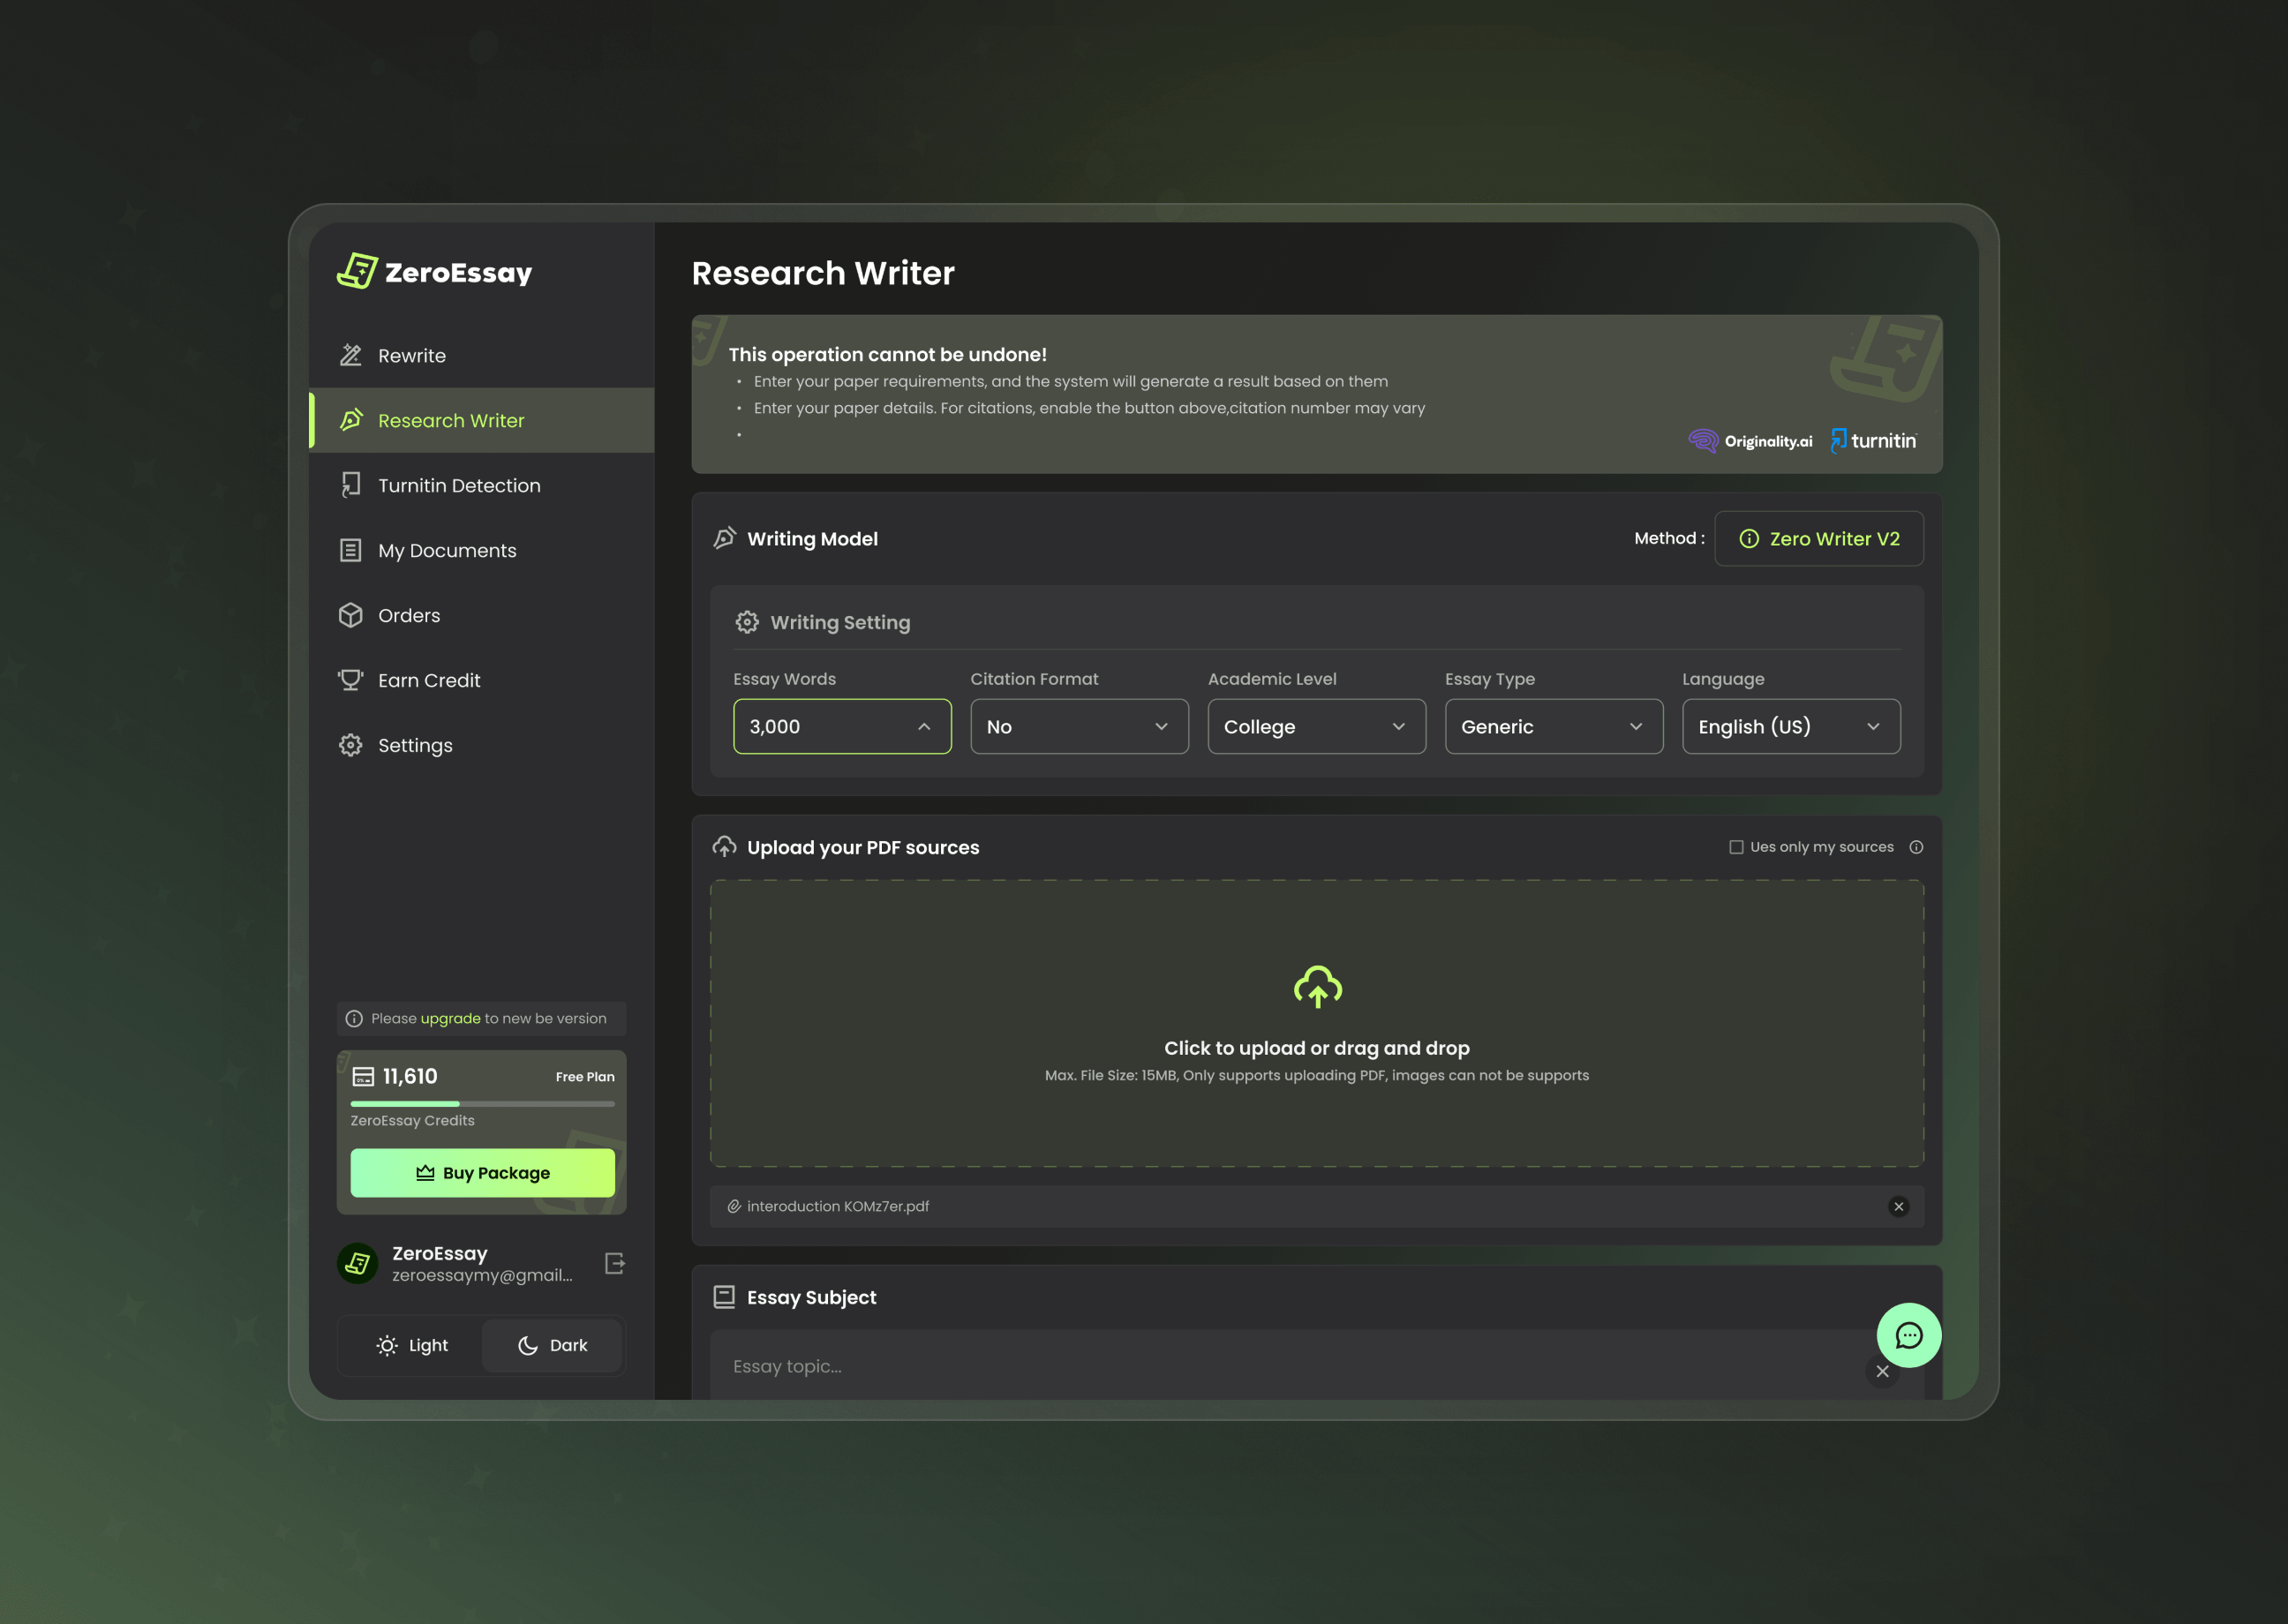Click the My Documents list icon
The image size is (2288, 1624).
coord(351,550)
